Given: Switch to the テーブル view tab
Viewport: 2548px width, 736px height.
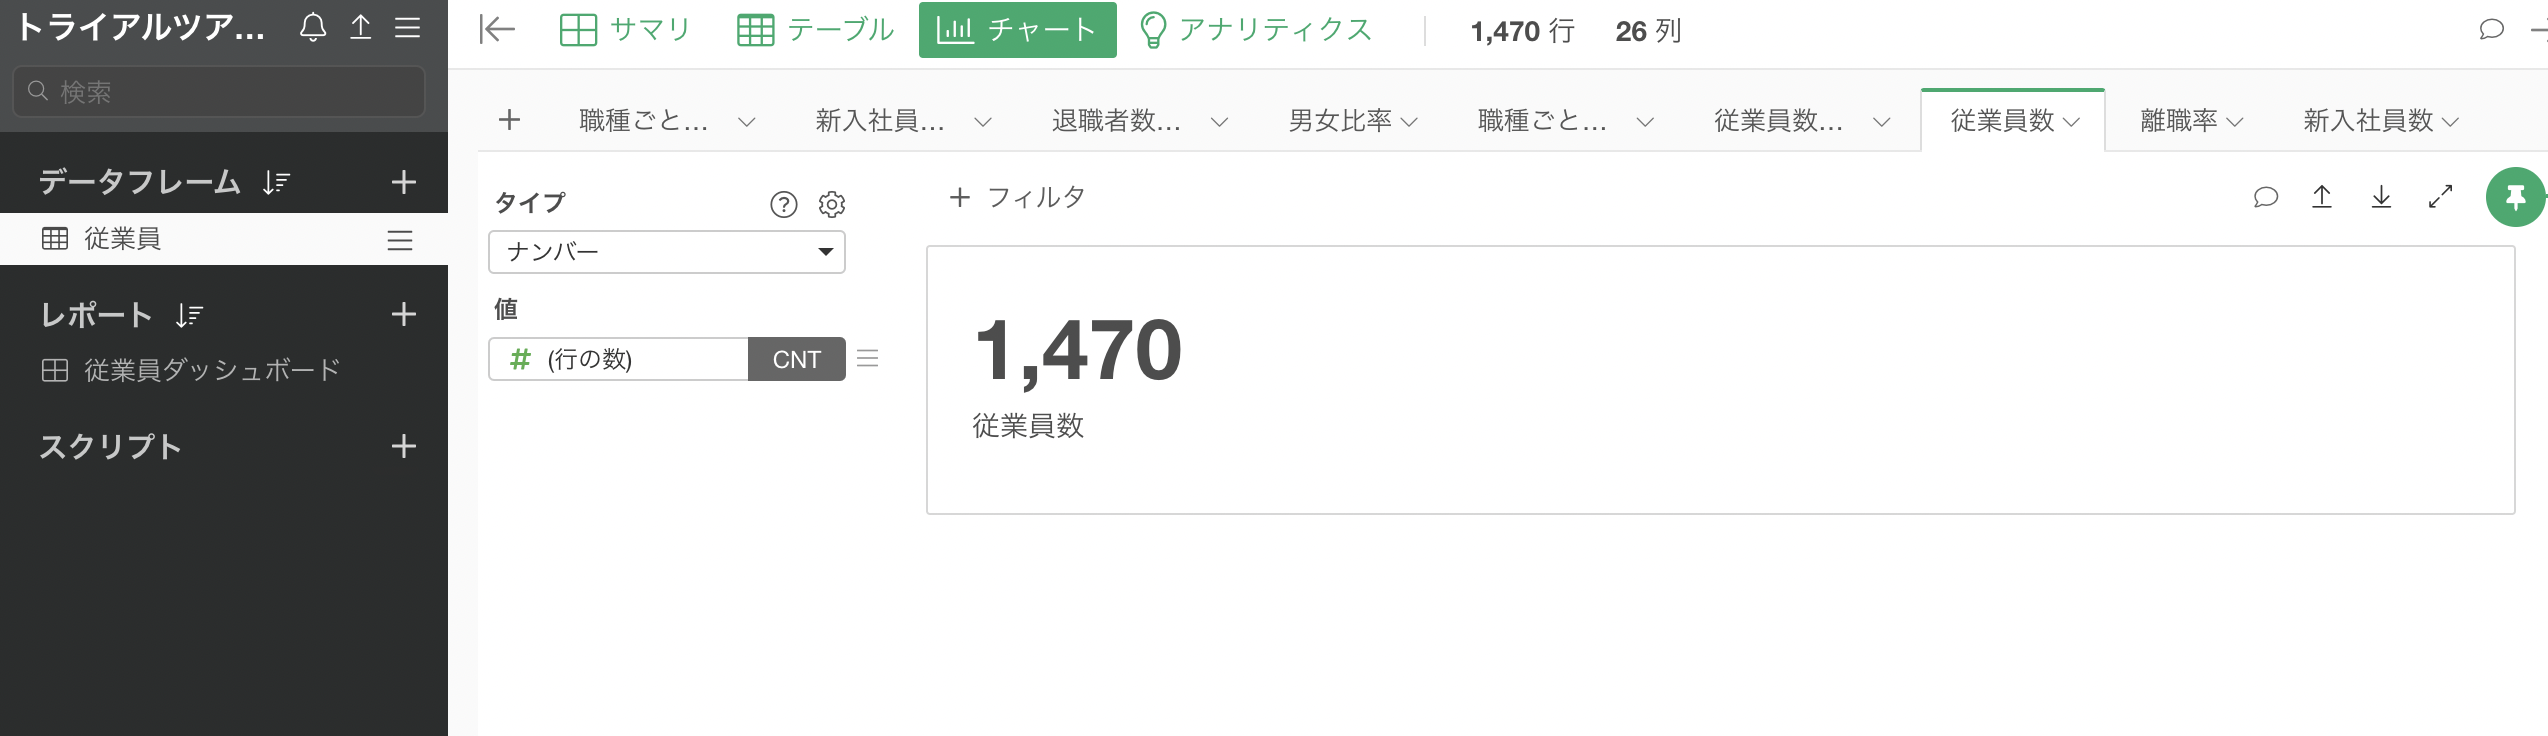Looking at the screenshot, I should pos(816,30).
